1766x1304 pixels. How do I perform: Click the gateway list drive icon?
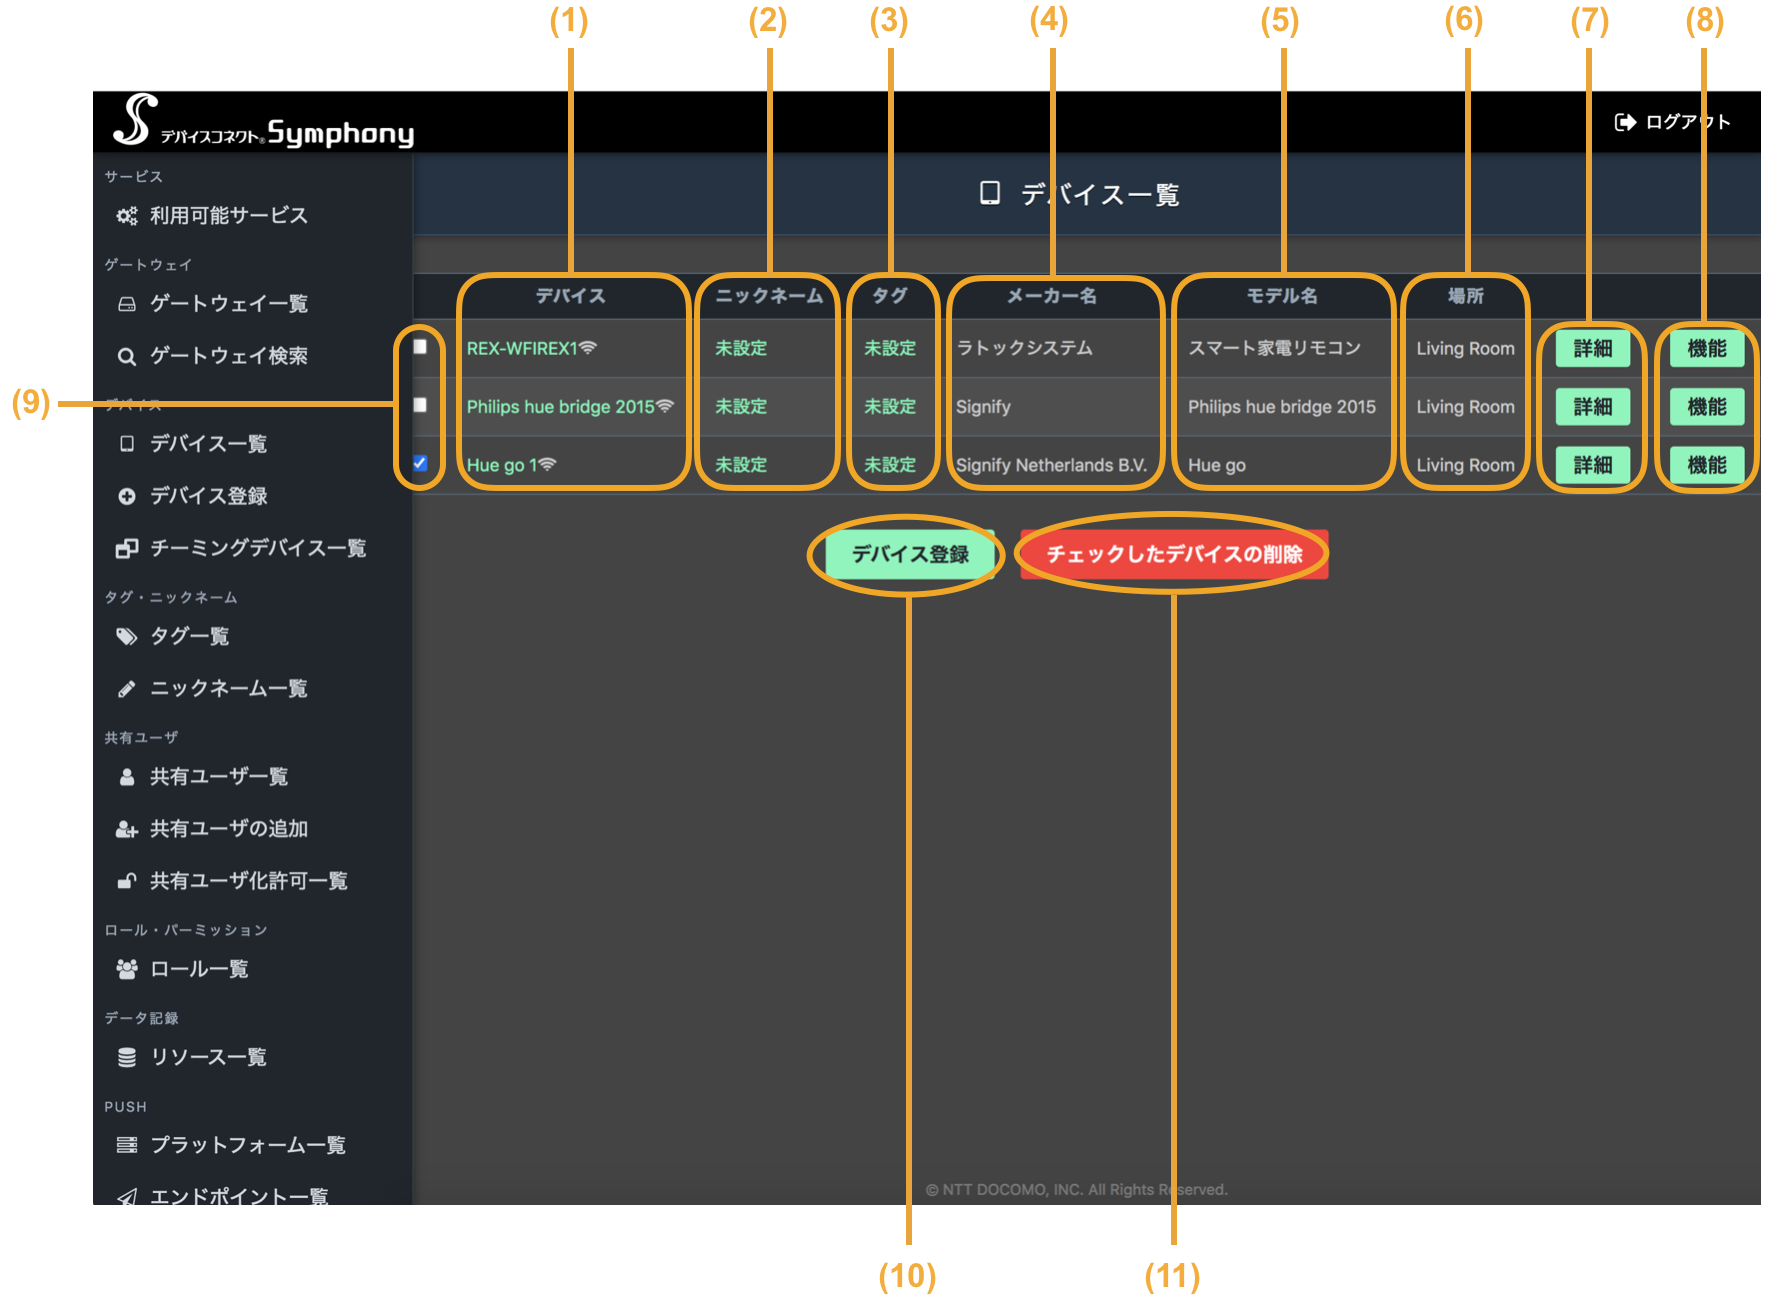point(127,304)
